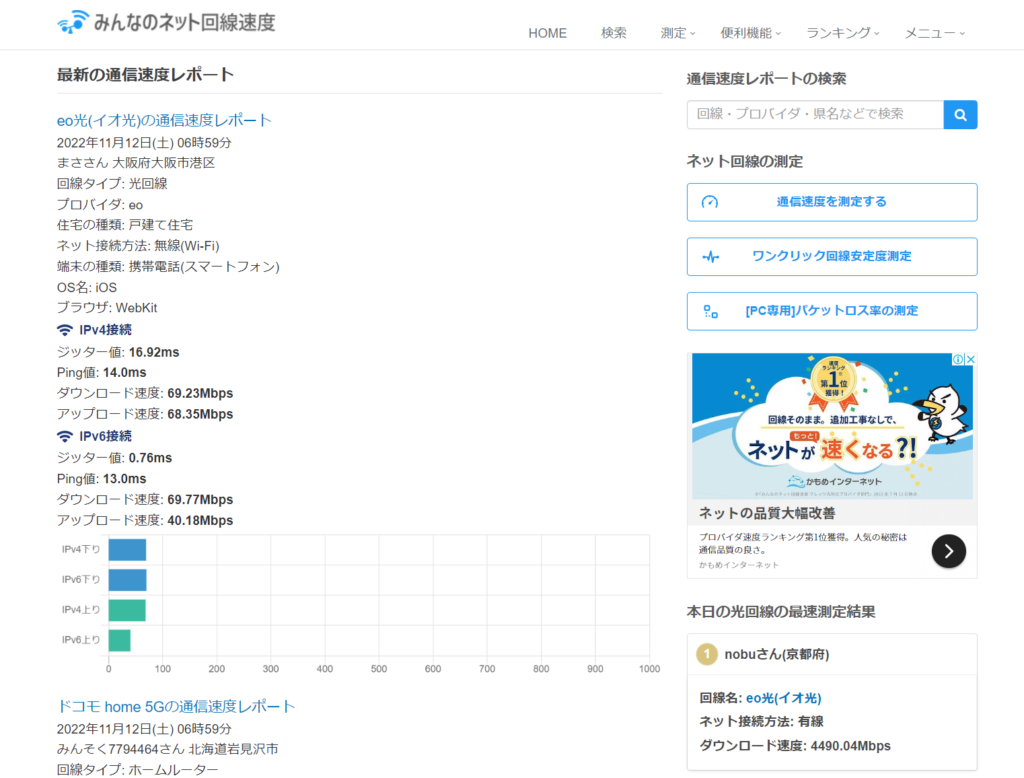1024x778 pixels.
Task: Click the ネットの品質大幅改善 ad headline
Action: [x=767, y=513]
